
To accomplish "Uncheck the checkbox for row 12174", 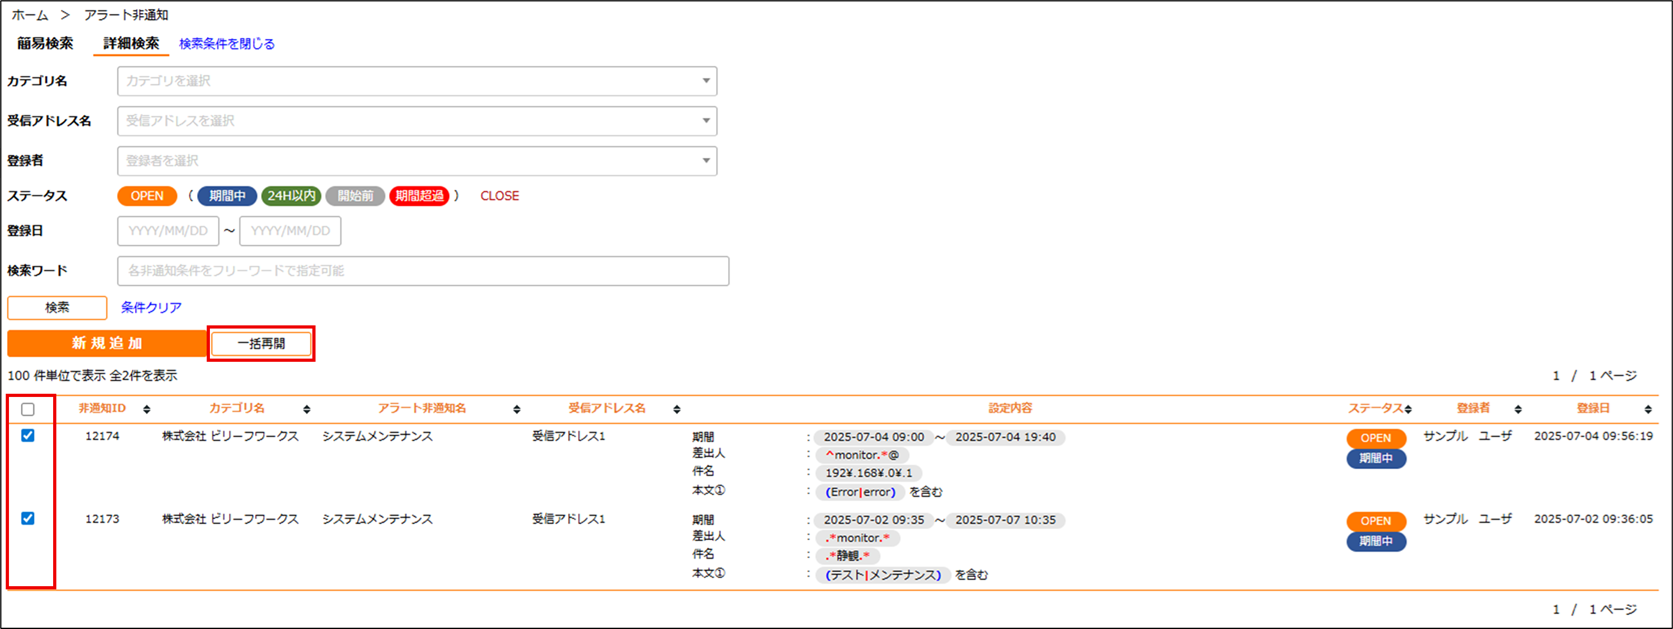I will (x=28, y=436).
